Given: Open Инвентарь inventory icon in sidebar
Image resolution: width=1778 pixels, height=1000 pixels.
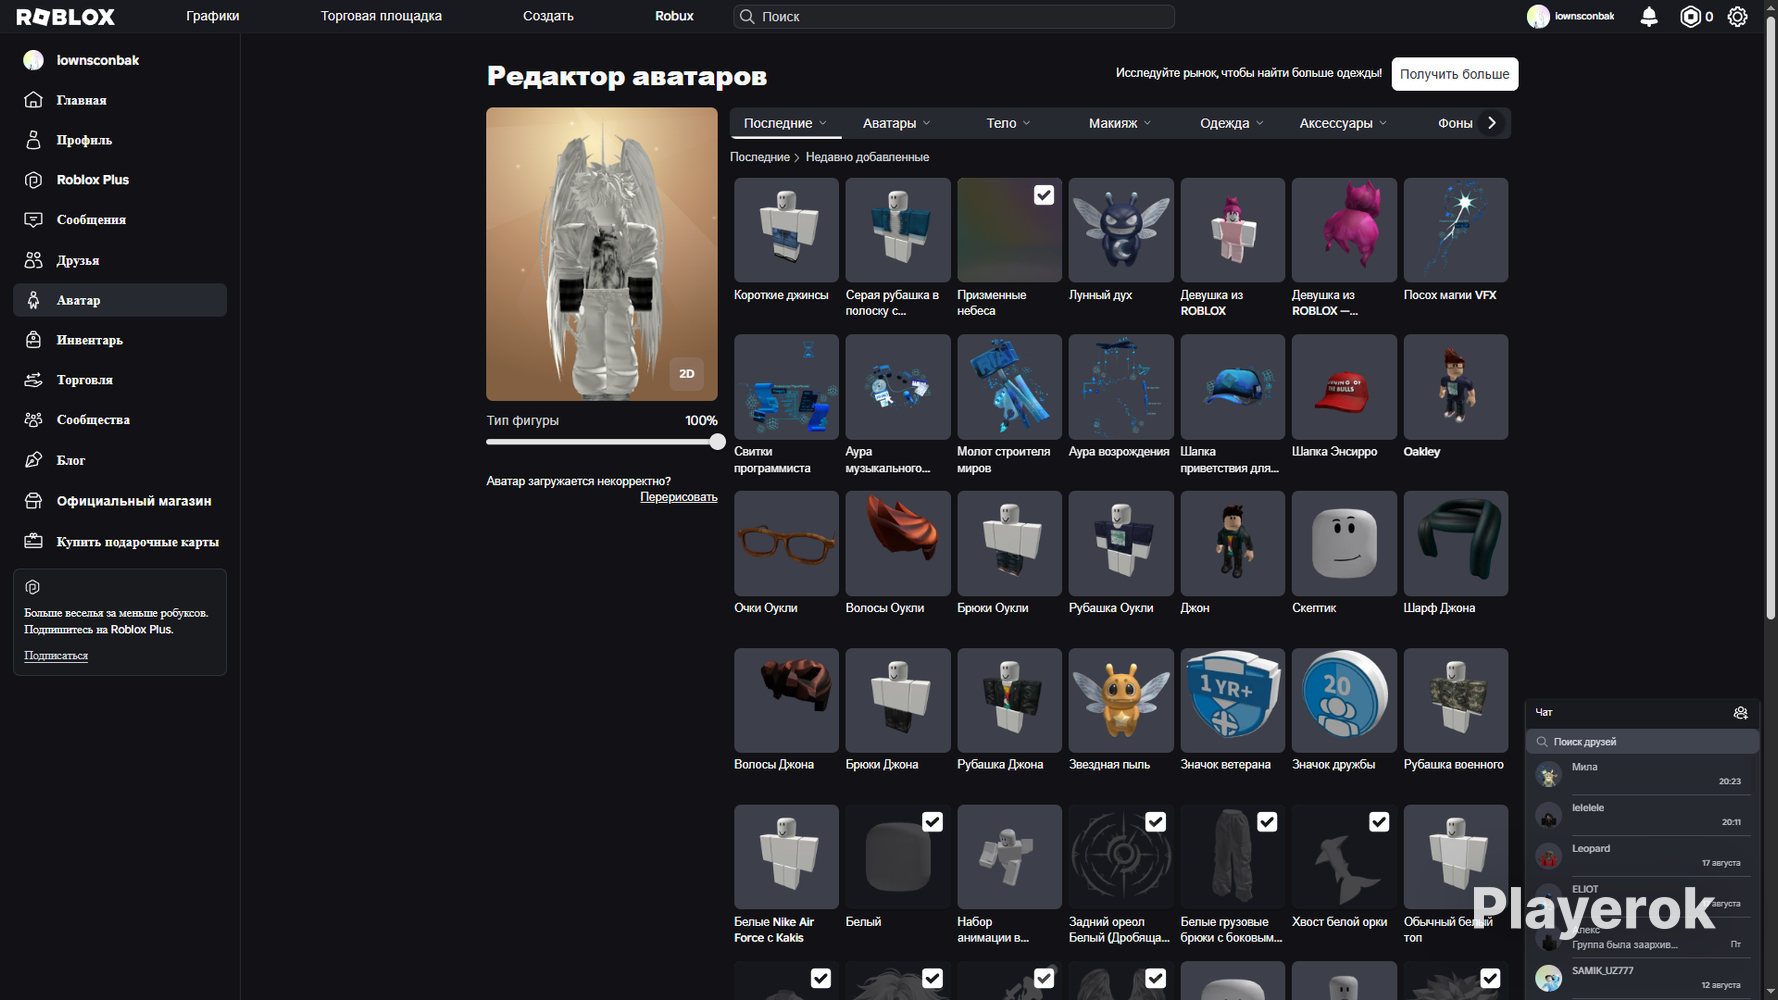Looking at the screenshot, I should 33,340.
